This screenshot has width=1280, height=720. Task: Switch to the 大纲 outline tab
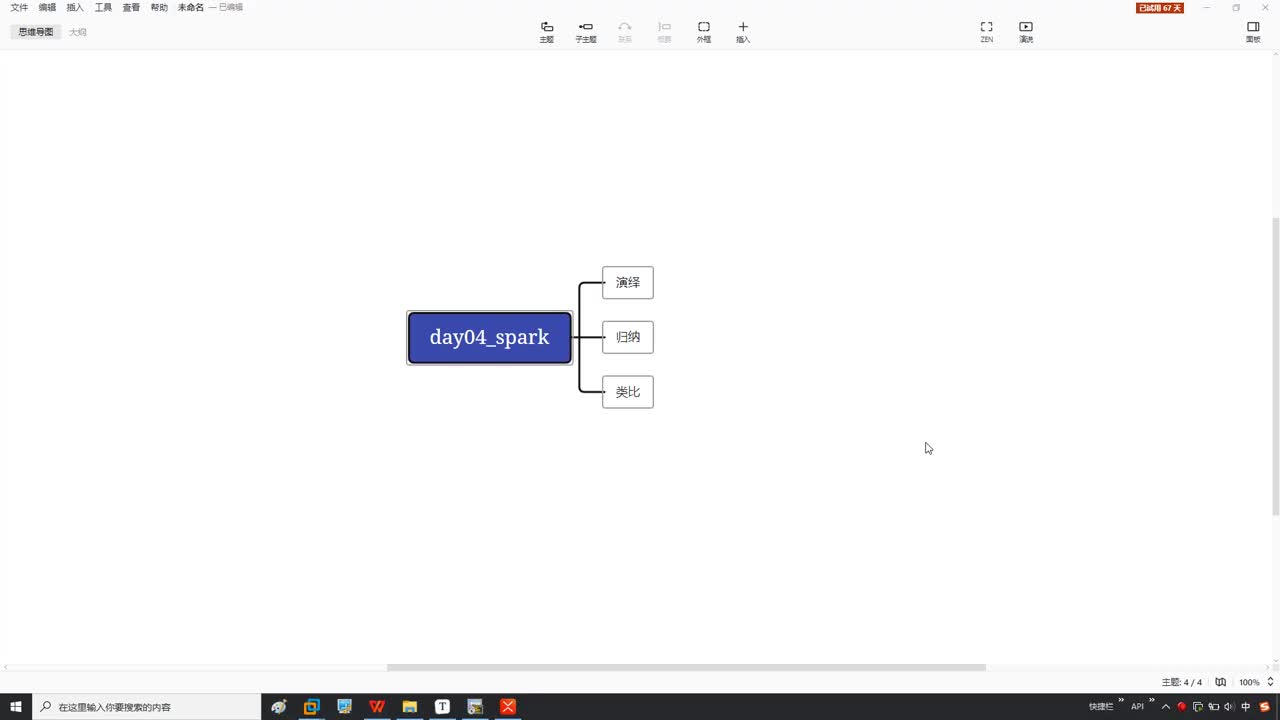[78, 32]
